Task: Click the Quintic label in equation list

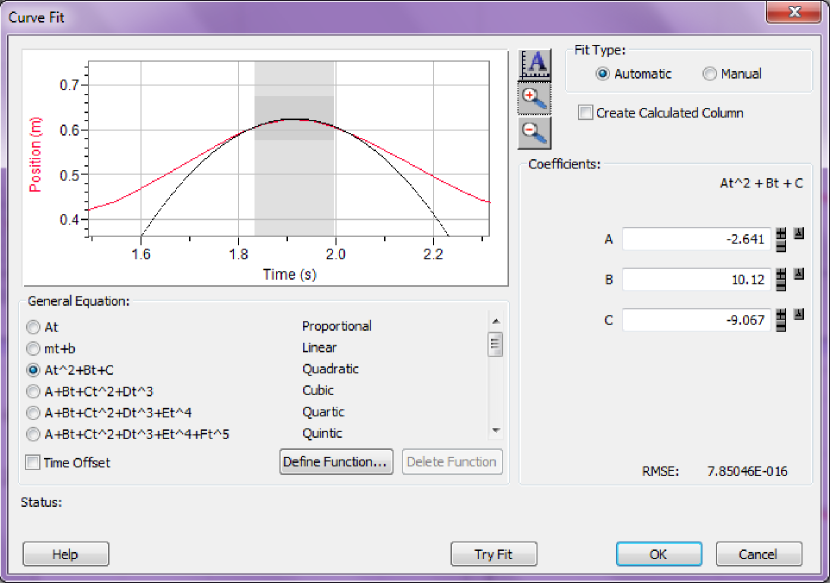Action: tap(322, 434)
